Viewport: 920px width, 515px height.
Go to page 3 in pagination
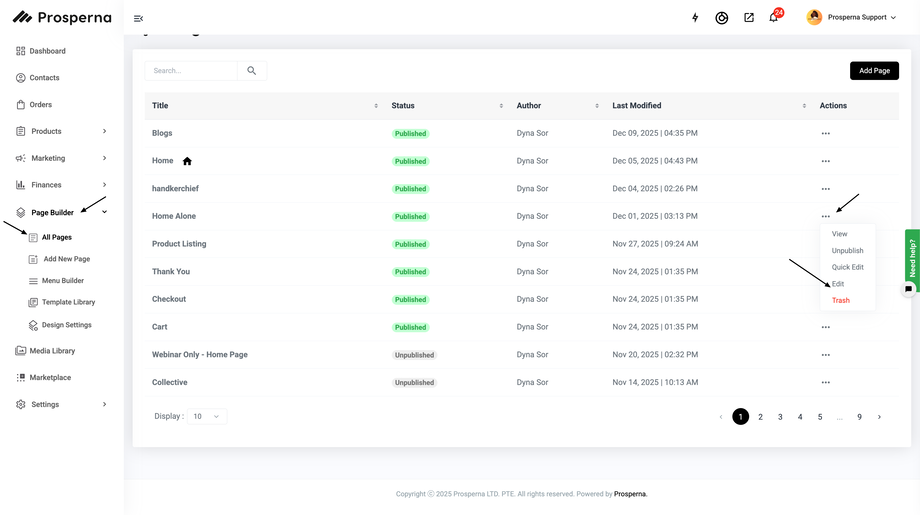point(780,417)
